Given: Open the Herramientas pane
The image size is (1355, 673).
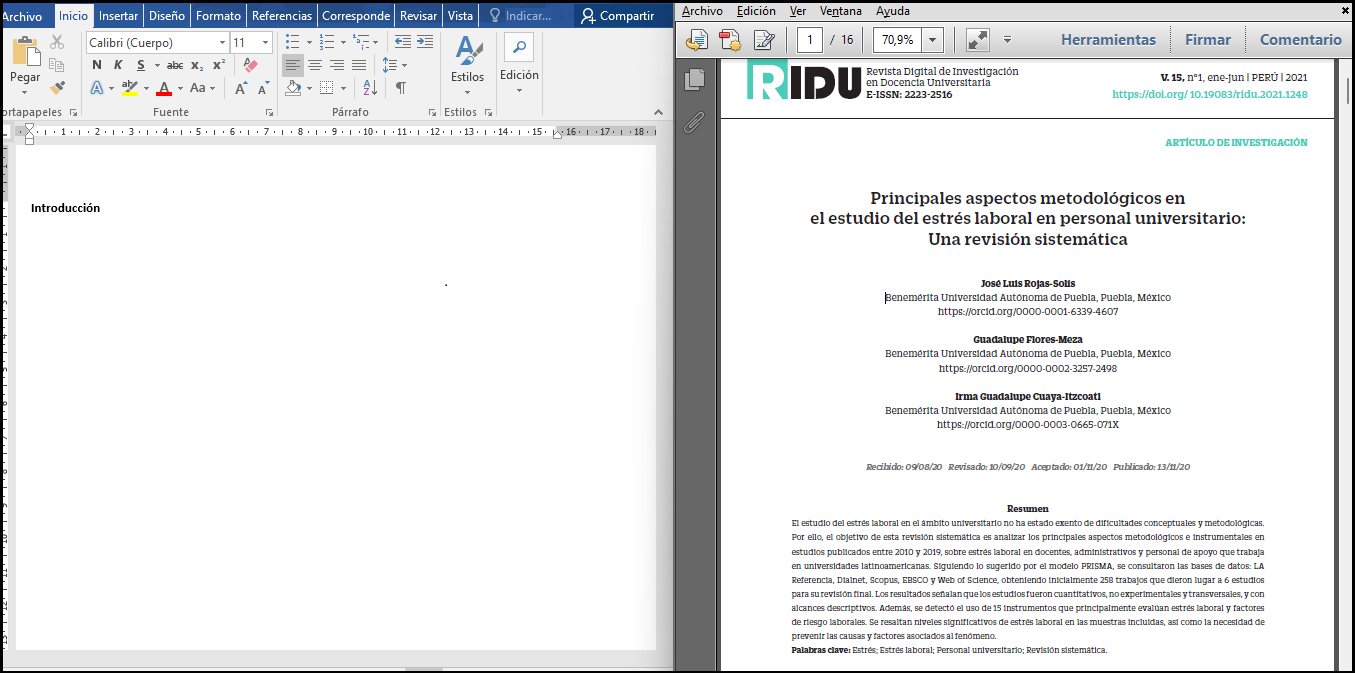Looking at the screenshot, I should pos(1108,40).
